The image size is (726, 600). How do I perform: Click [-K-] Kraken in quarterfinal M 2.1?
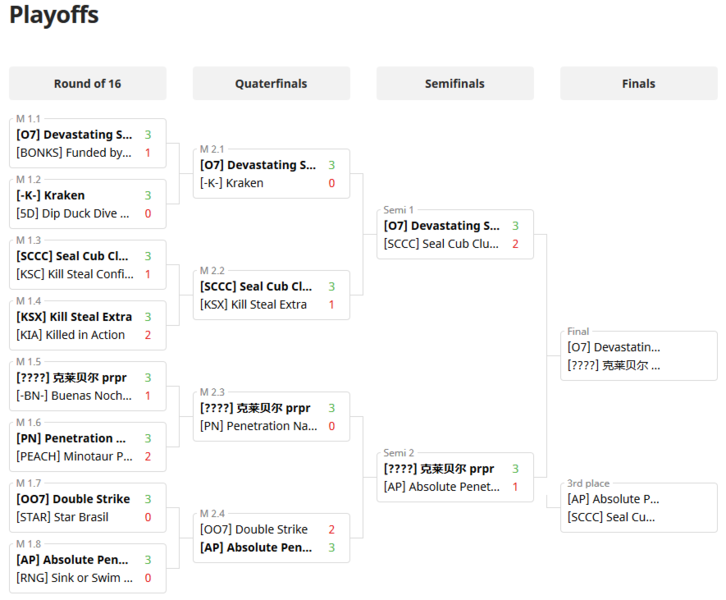(x=232, y=183)
